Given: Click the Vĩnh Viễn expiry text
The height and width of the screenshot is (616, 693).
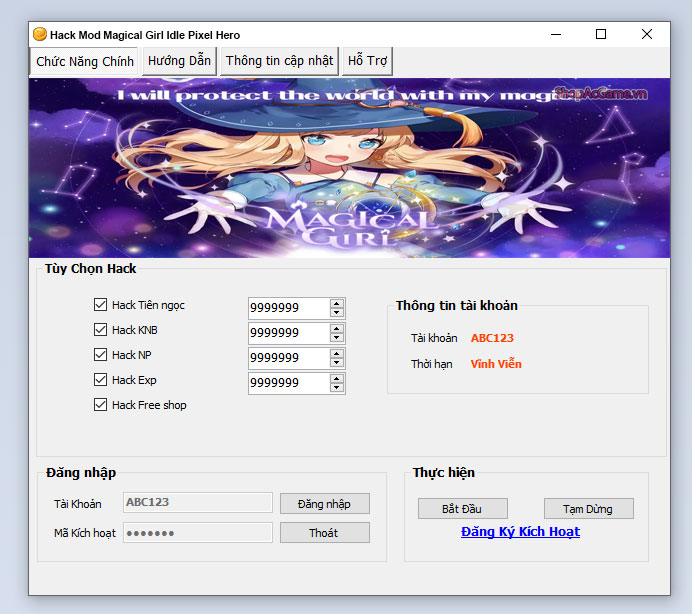Looking at the screenshot, I should click(496, 364).
